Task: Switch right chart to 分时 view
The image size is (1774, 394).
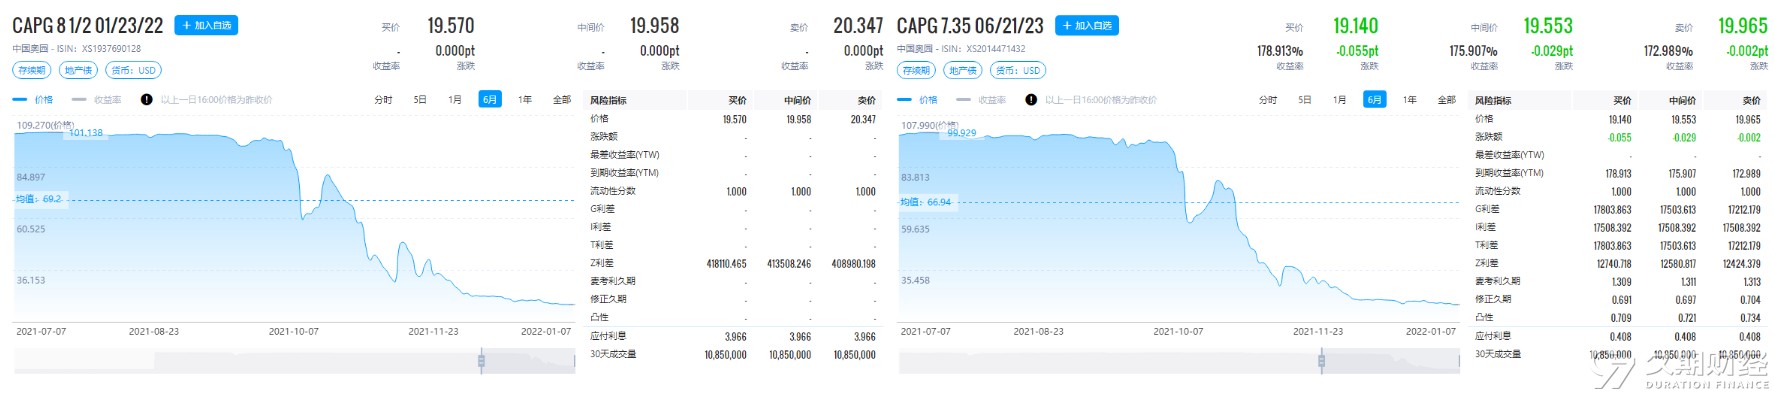Action: coord(1268,100)
